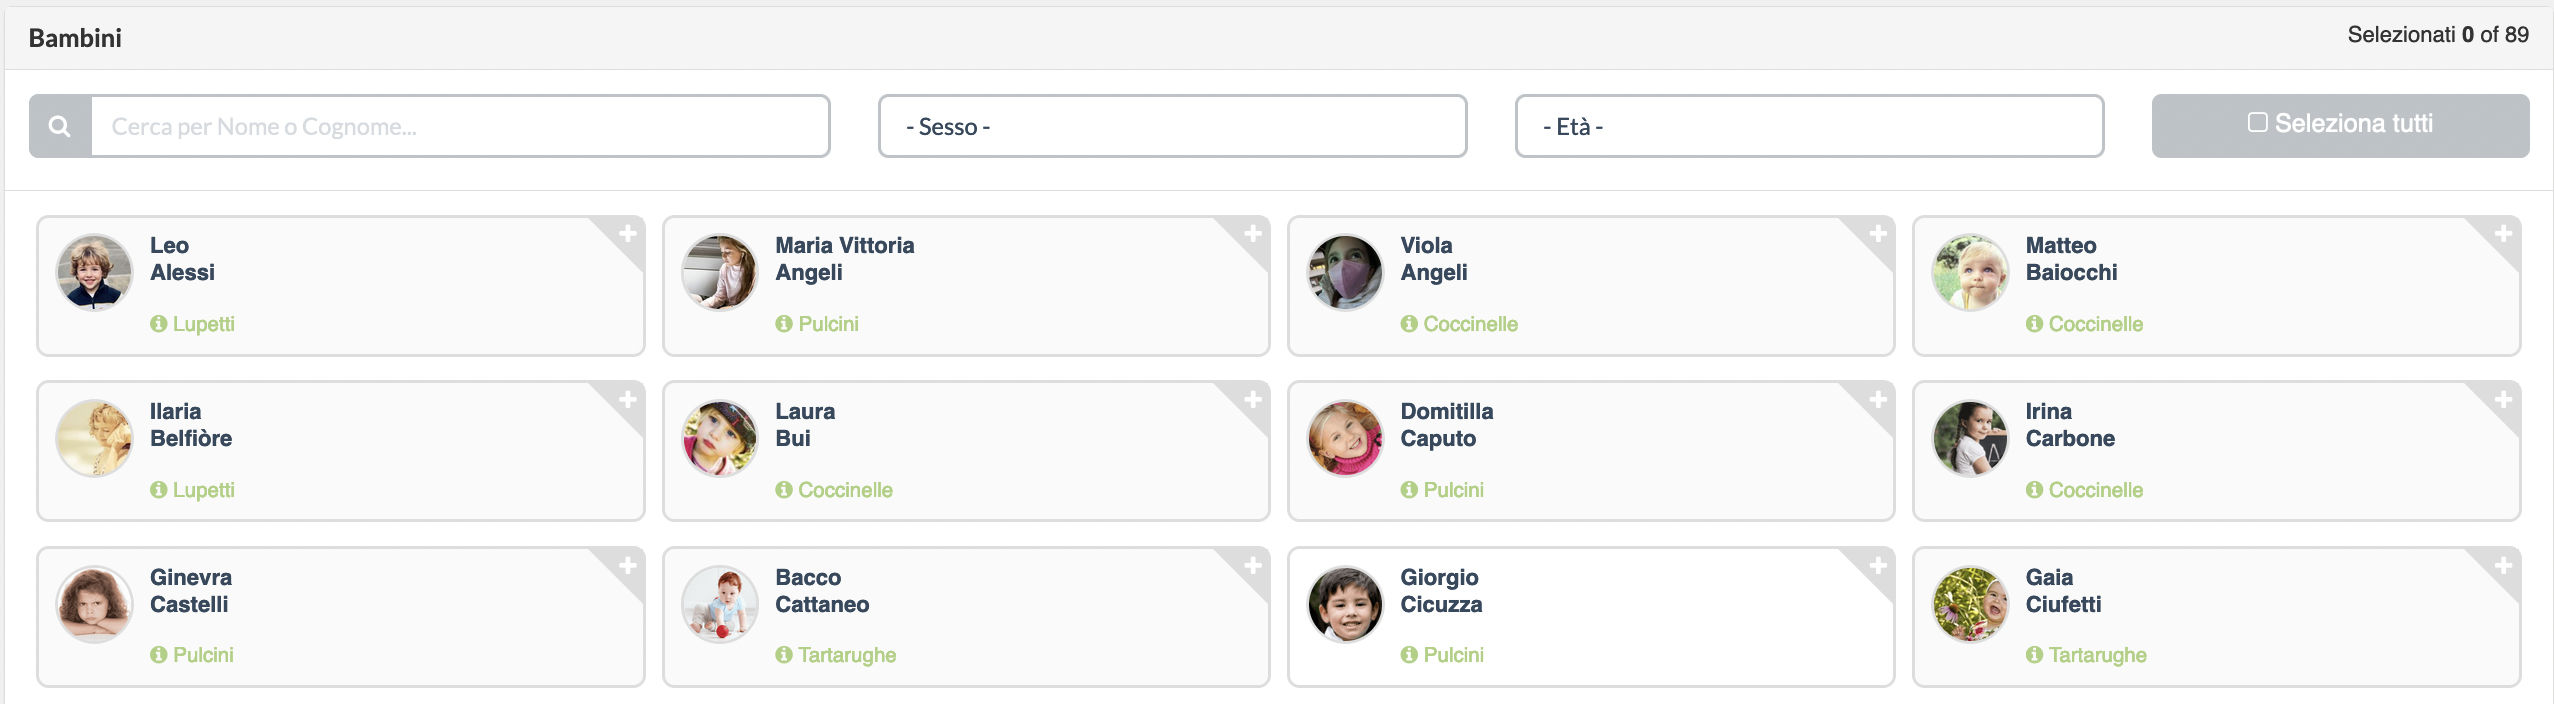Select Gaia Ciufetti using the plus icon
The height and width of the screenshot is (704, 2554).
point(2503,566)
